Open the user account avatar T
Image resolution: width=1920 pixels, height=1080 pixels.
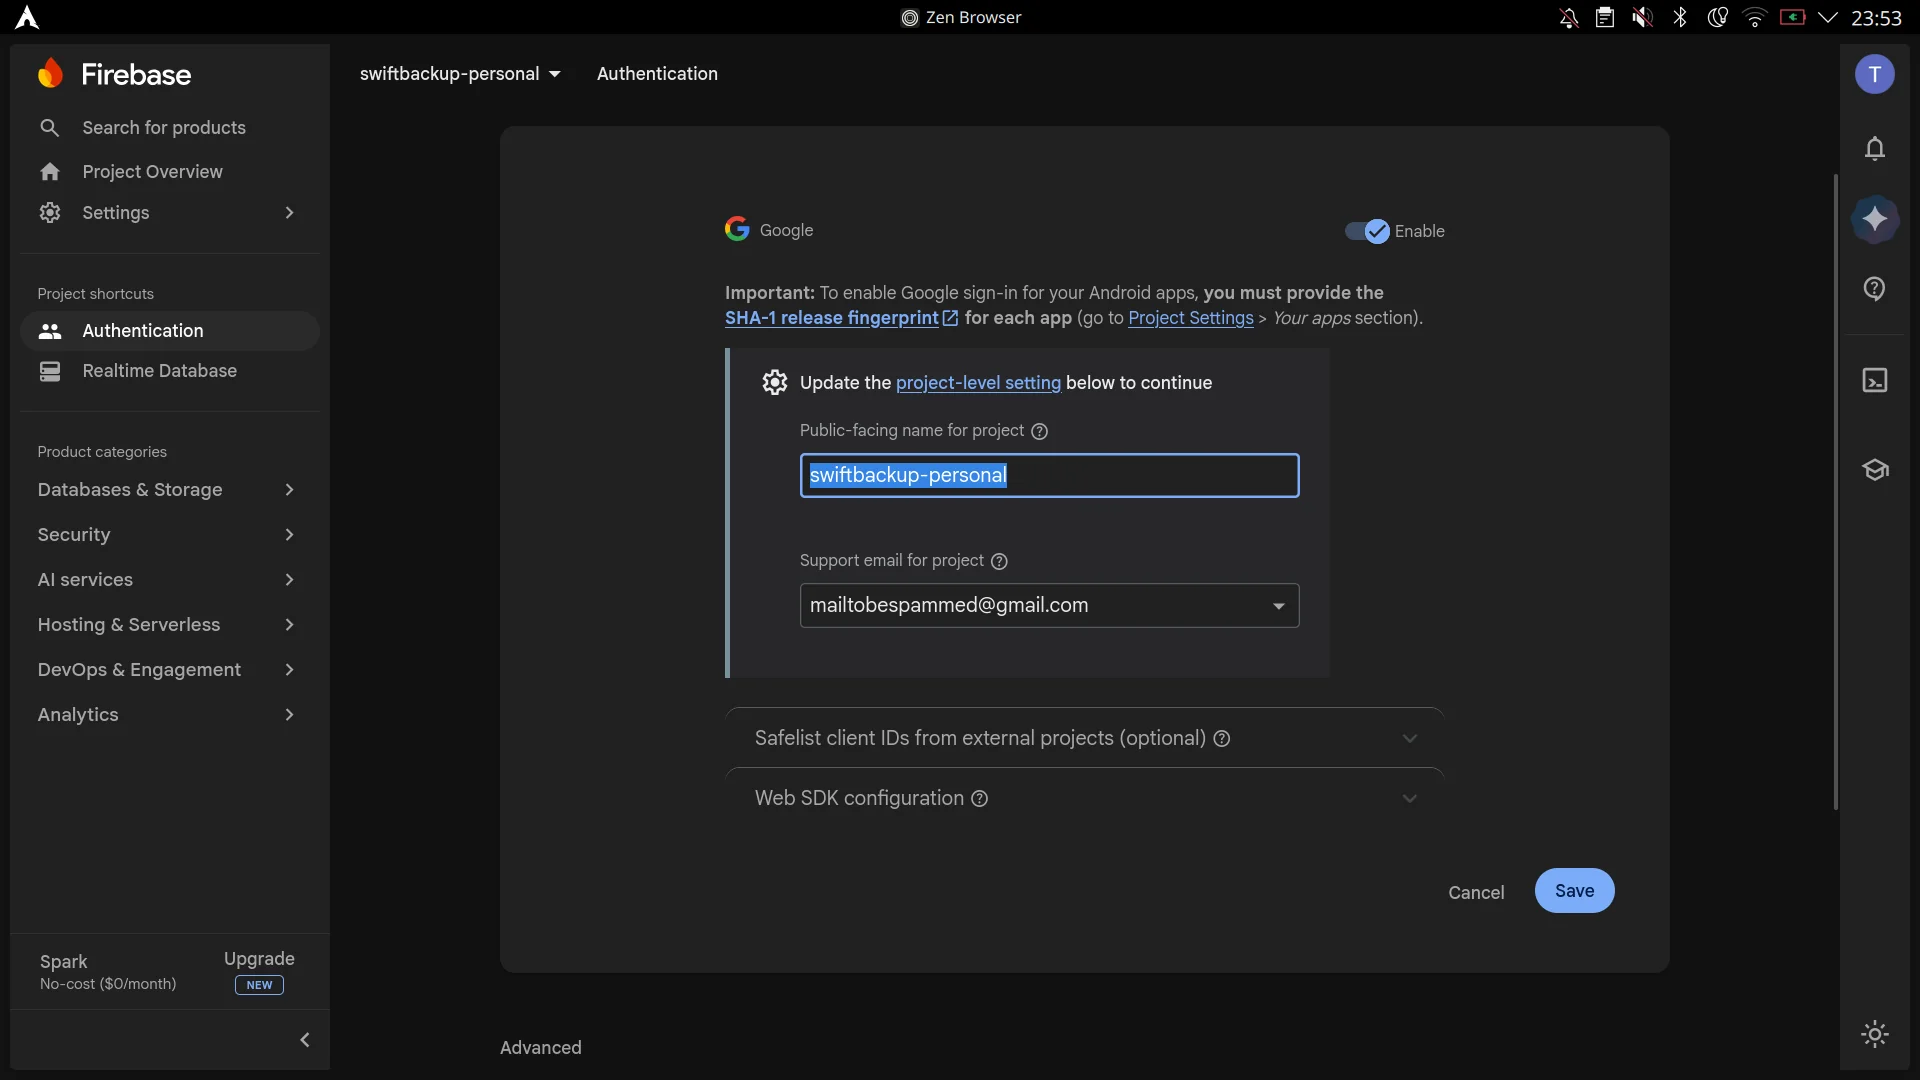(1875, 74)
